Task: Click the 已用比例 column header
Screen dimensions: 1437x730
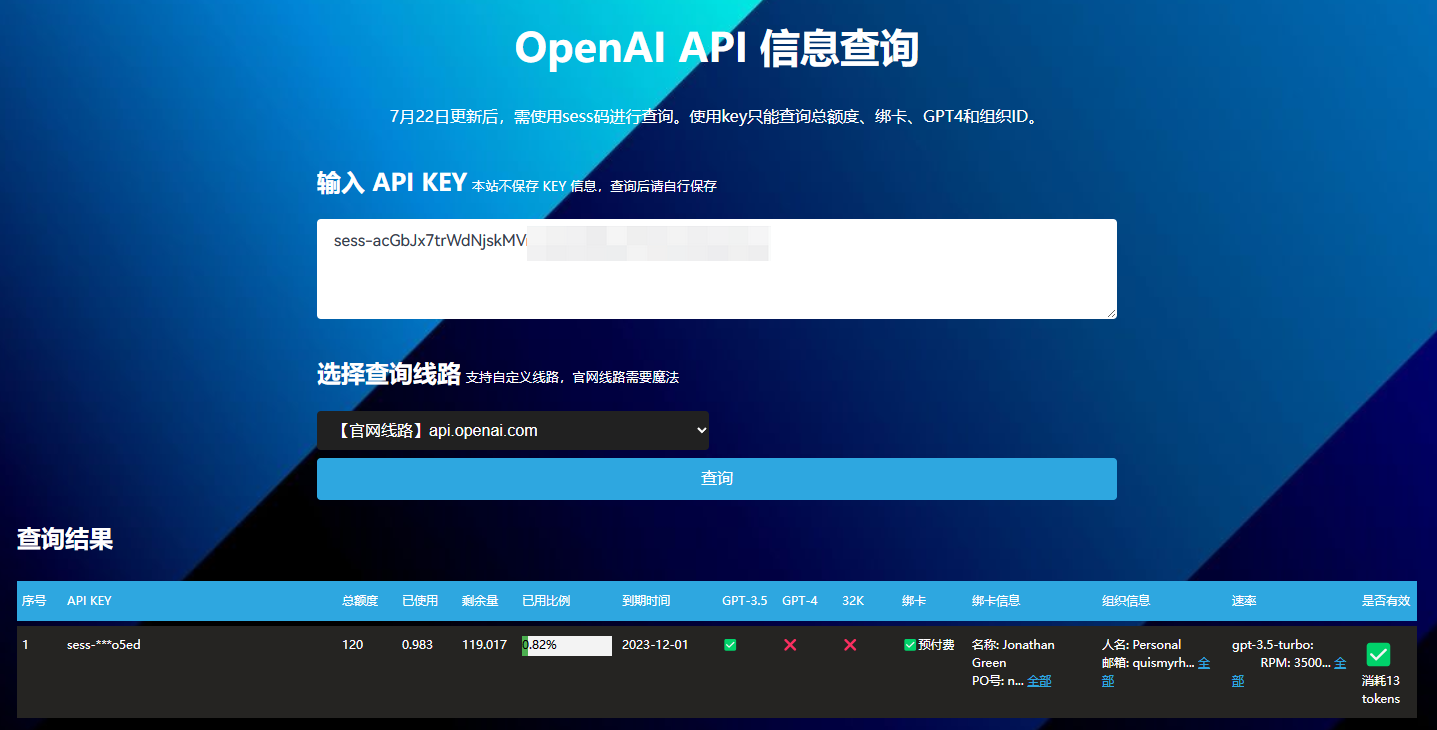Action: pos(546,601)
